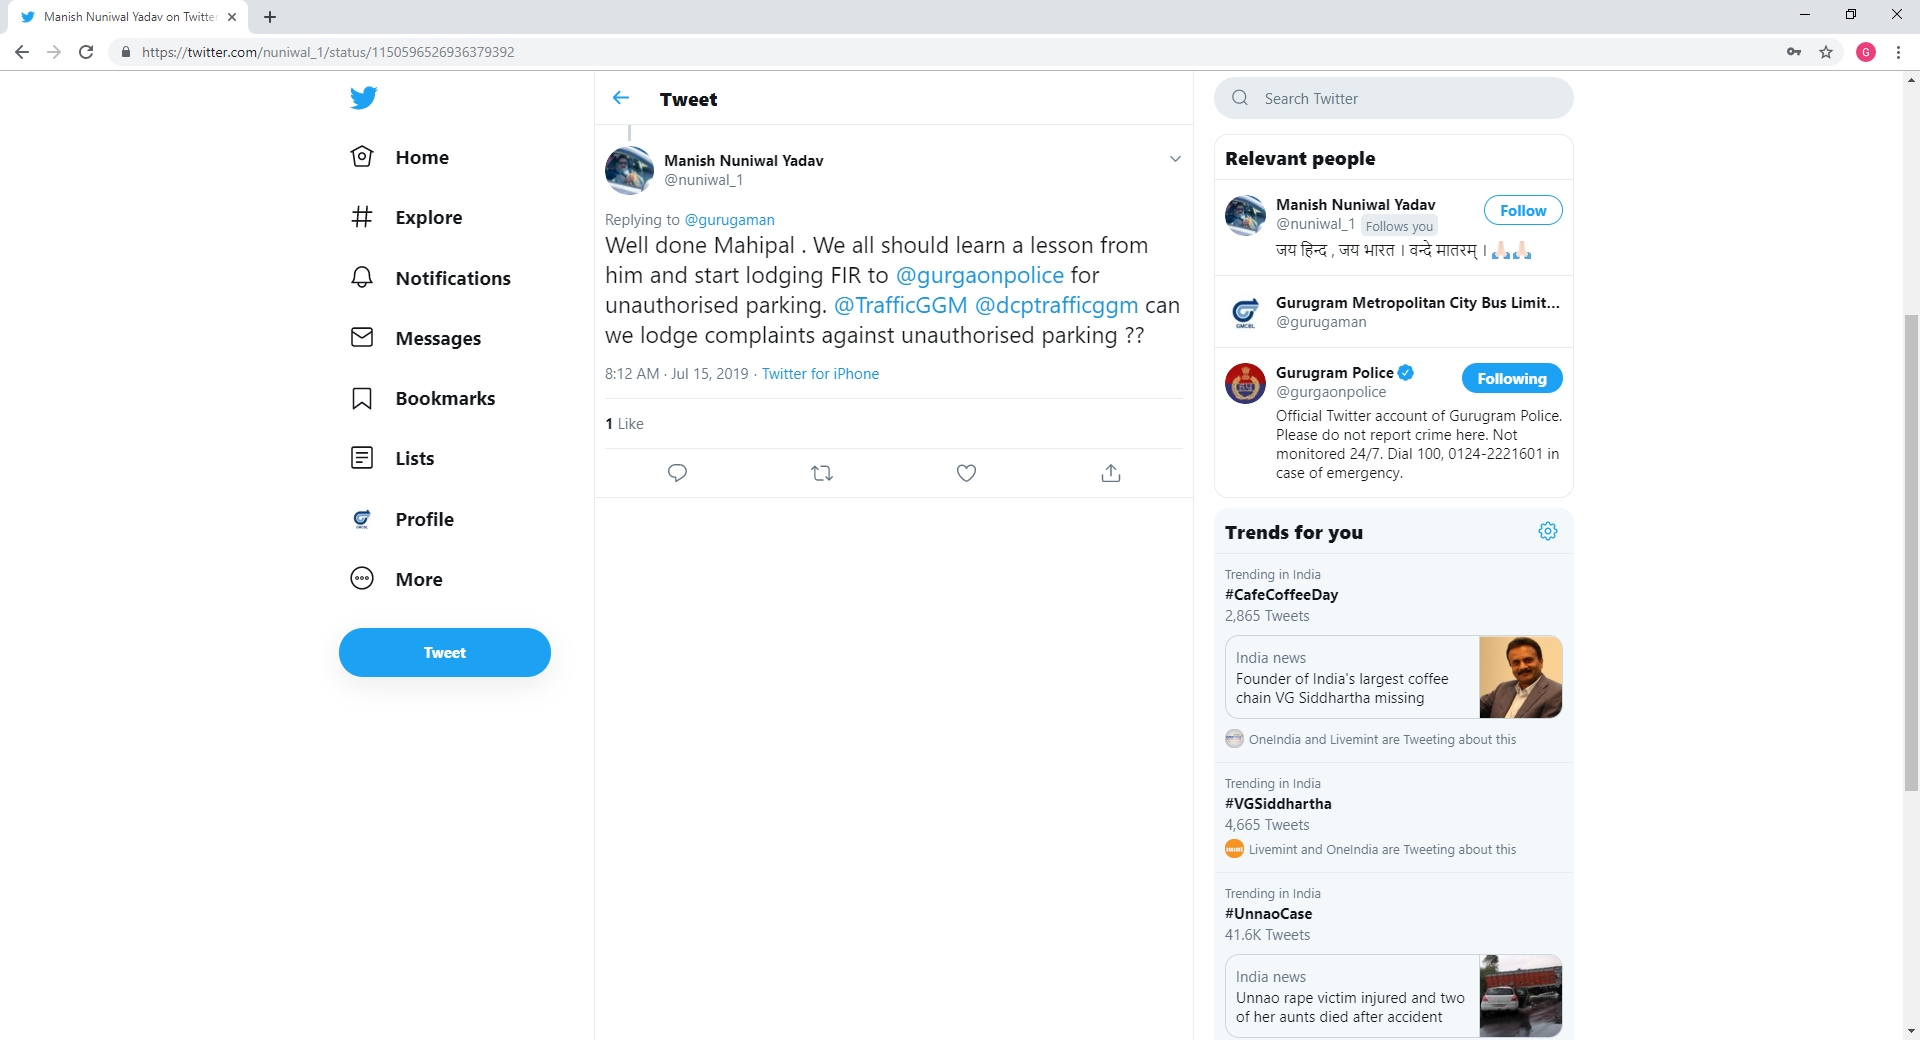Bookmark this page with star icon
Screen dimensions: 1920x1040
[1826, 52]
